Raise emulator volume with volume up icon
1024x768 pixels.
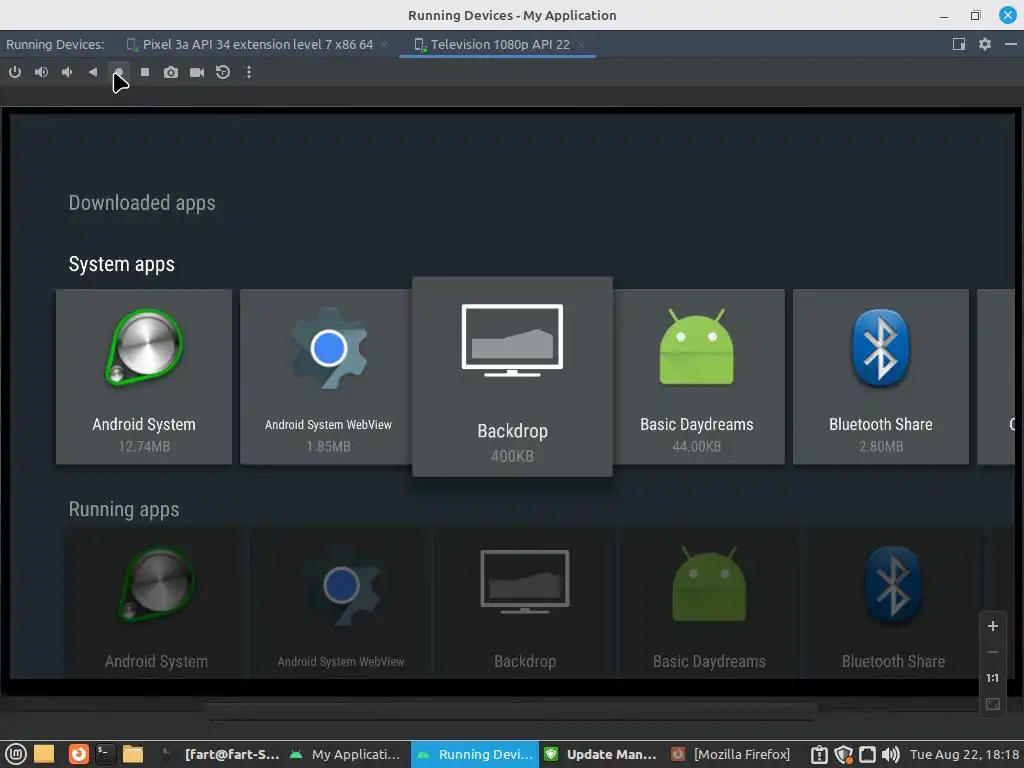[41, 72]
